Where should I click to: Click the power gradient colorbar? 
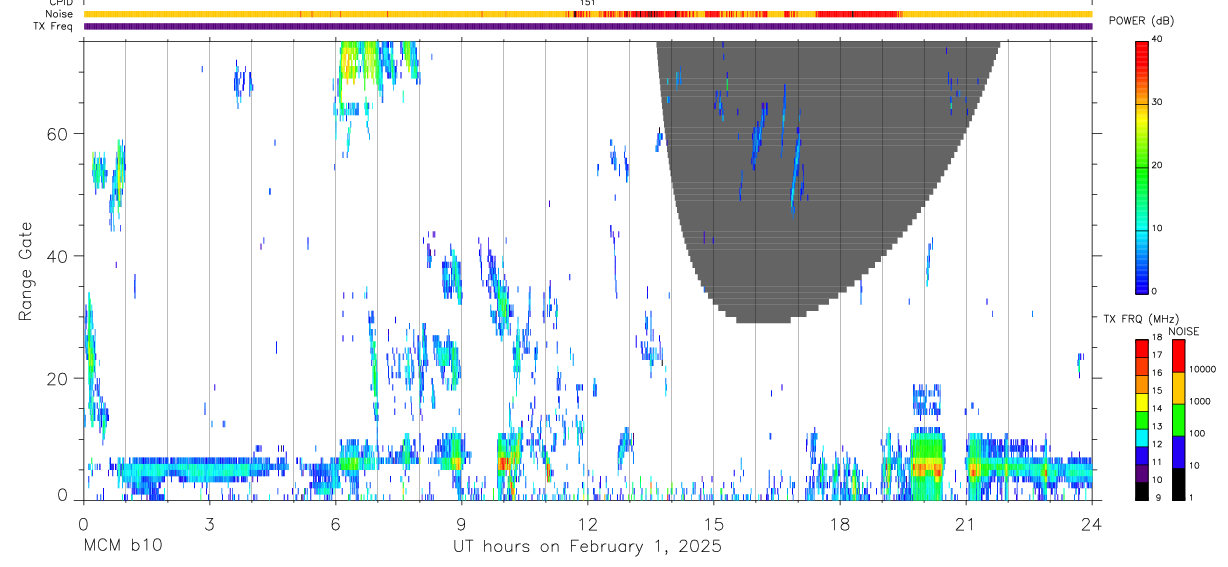(1142, 166)
